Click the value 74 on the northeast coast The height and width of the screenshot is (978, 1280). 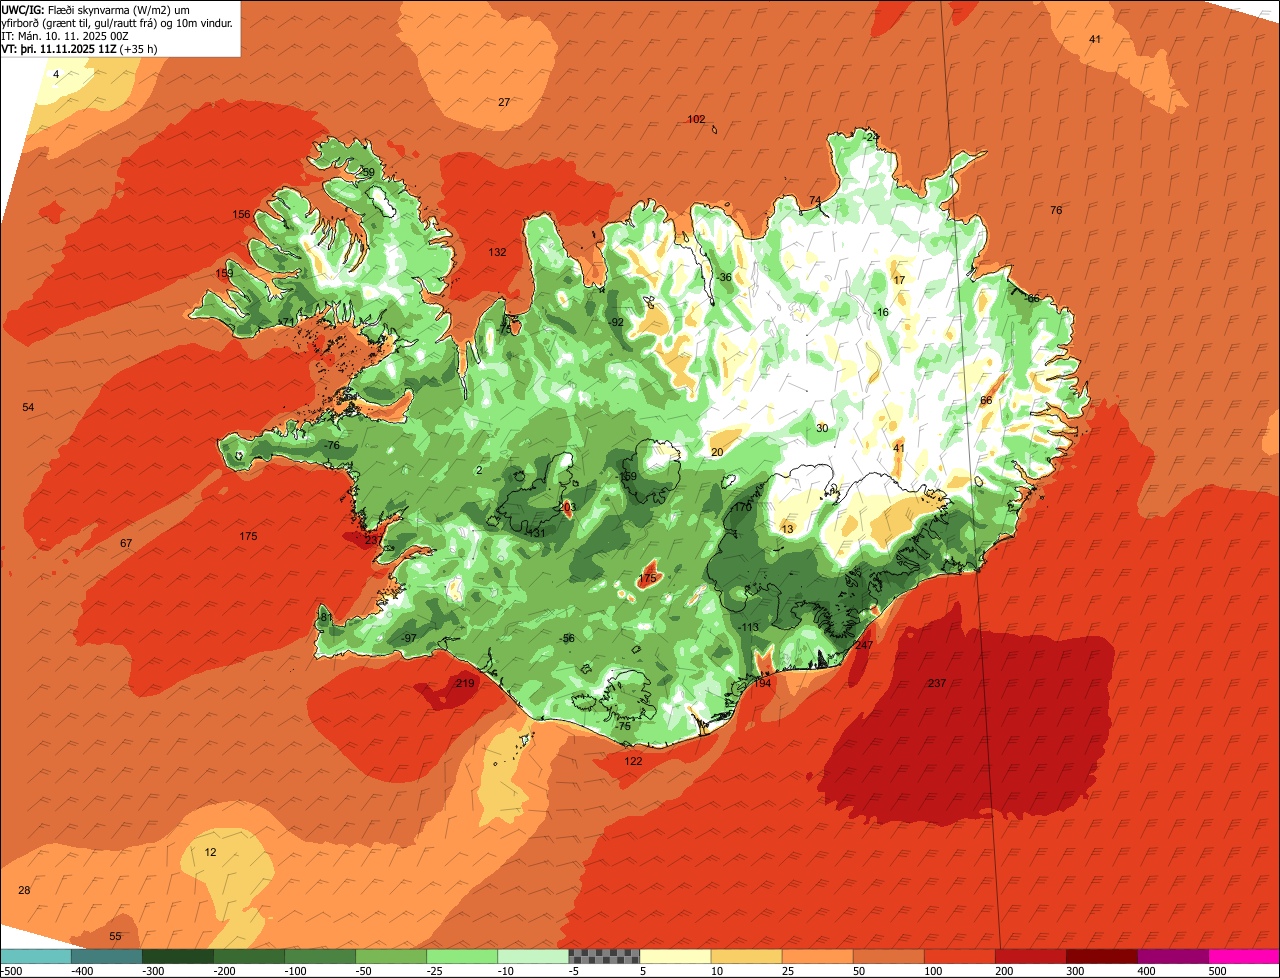pyautogui.click(x=815, y=201)
